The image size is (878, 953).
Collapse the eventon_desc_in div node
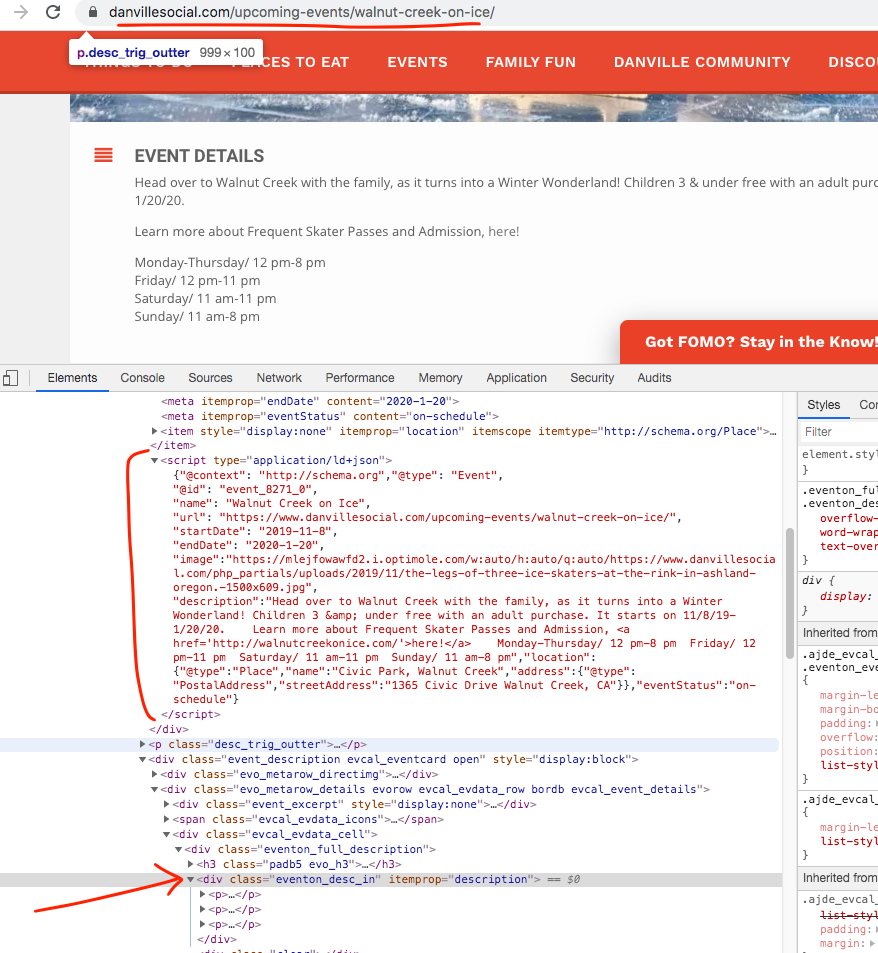(x=191, y=880)
